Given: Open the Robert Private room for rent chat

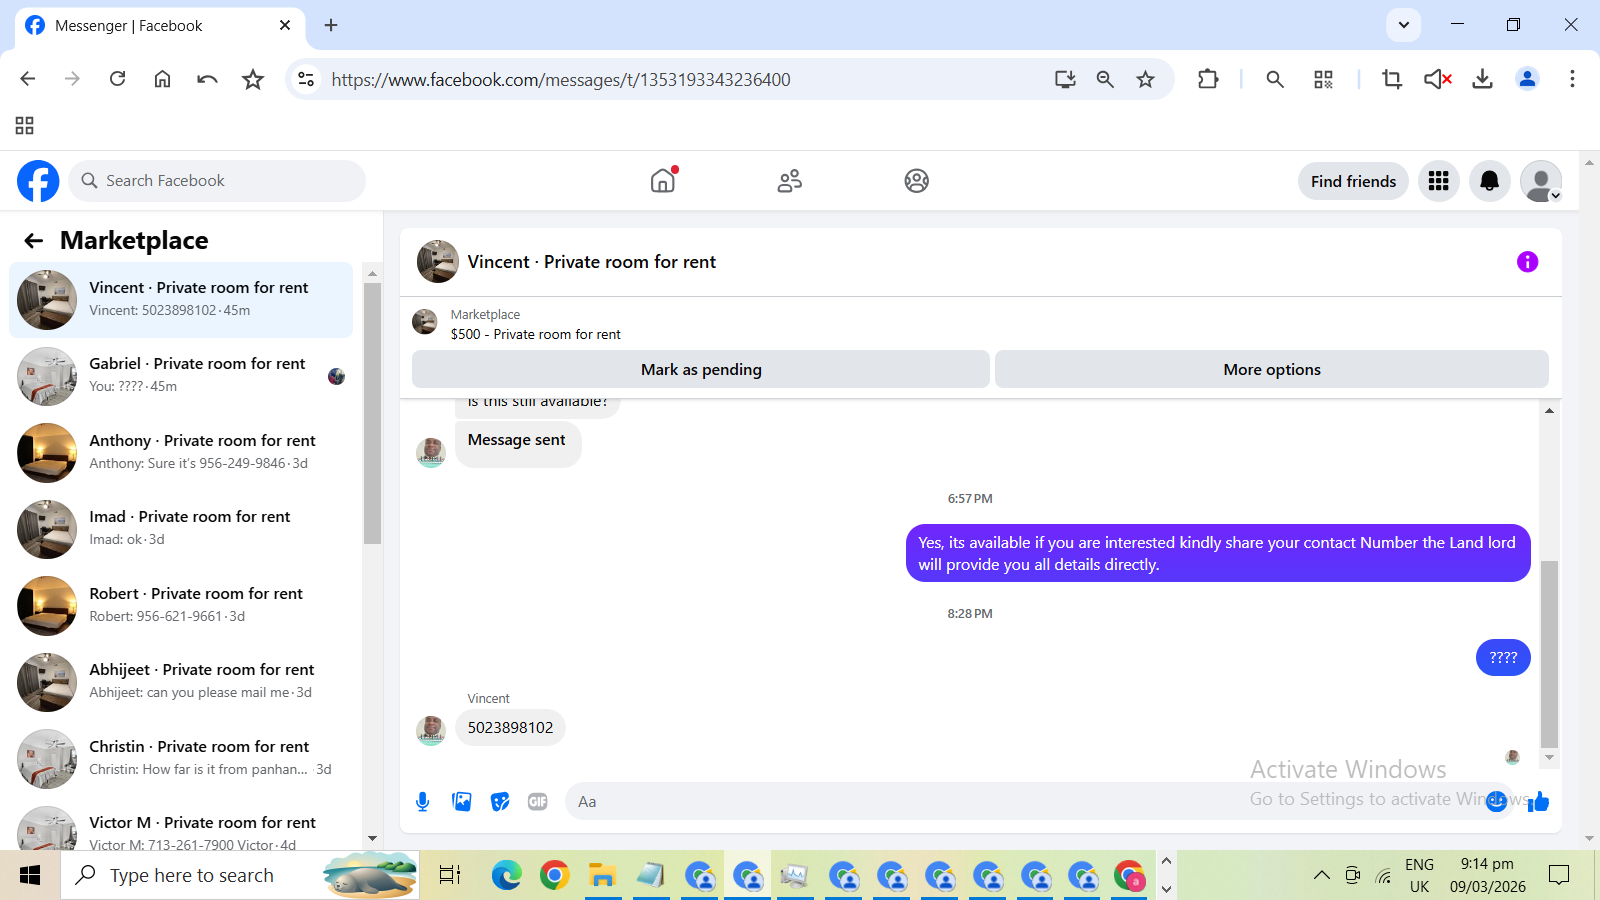Looking at the screenshot, I should (181, 606).
